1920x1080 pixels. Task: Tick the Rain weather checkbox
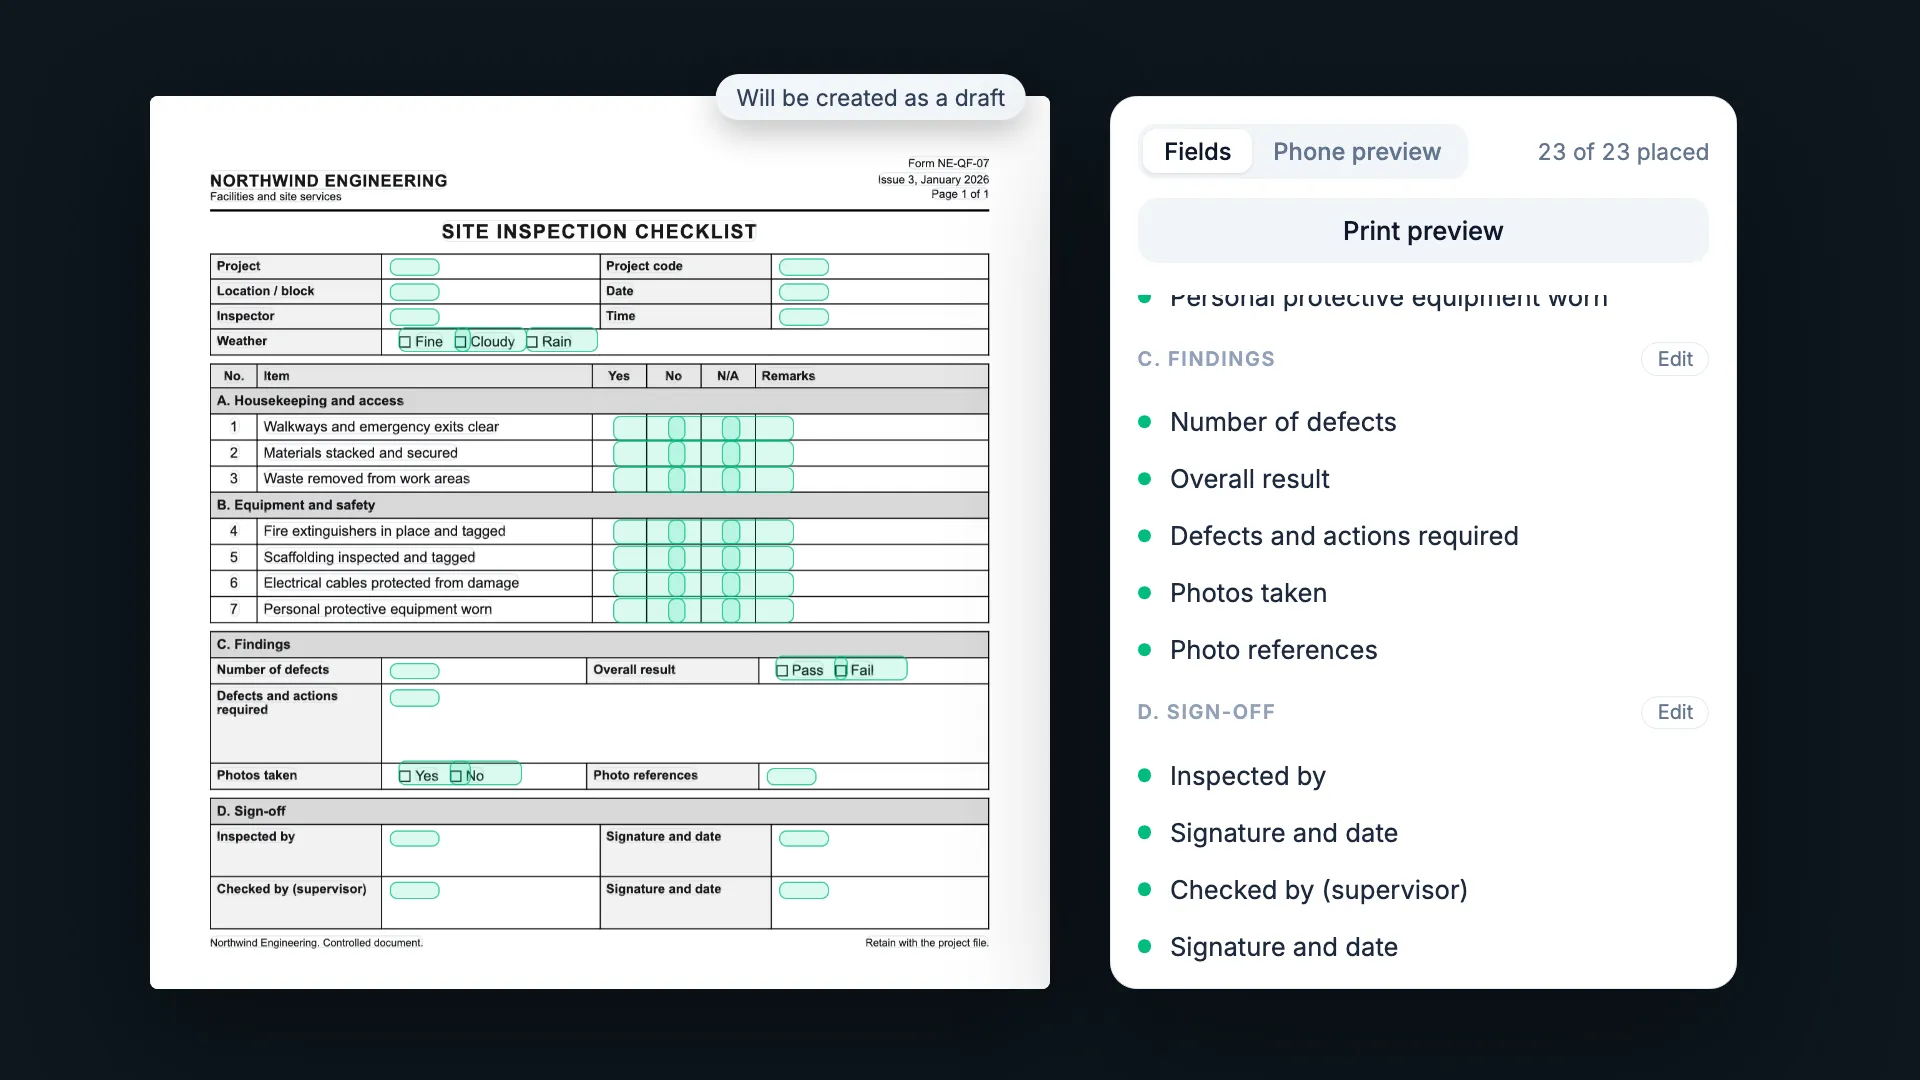point(532,342)
